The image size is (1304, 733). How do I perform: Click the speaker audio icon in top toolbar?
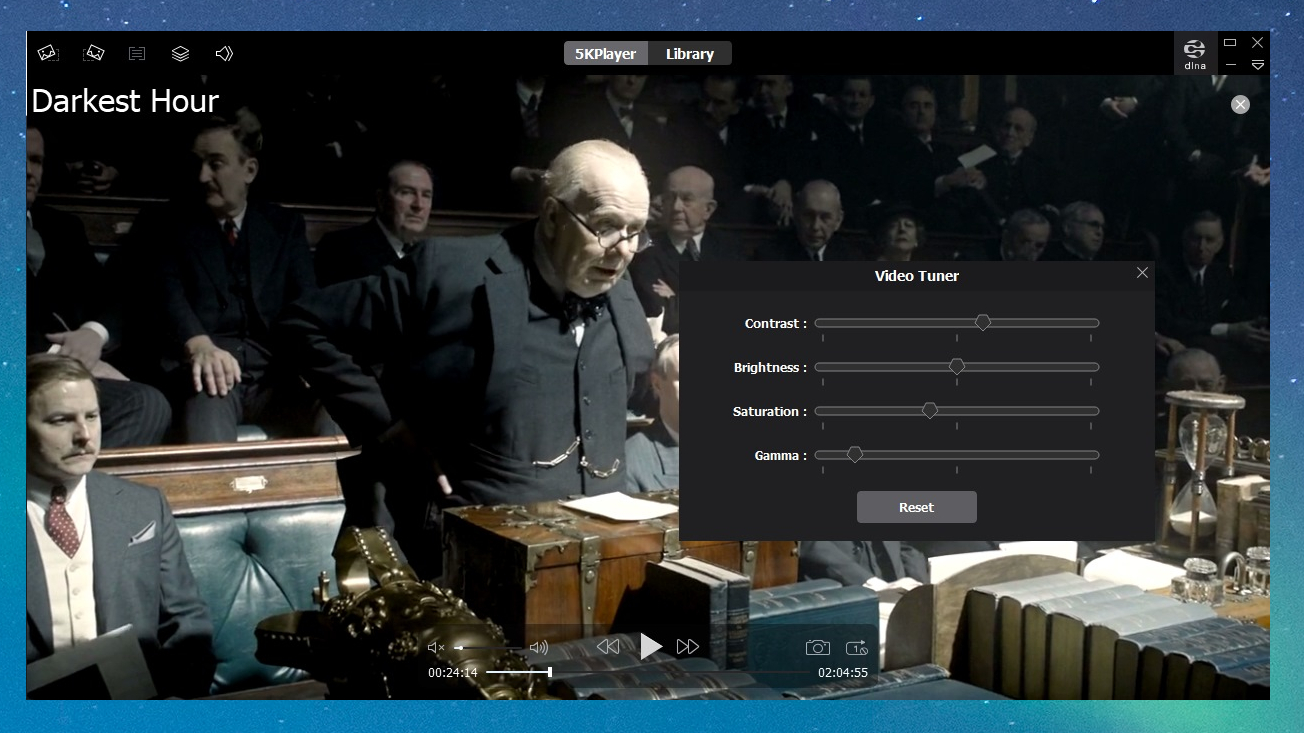click(x=224, y=53)
